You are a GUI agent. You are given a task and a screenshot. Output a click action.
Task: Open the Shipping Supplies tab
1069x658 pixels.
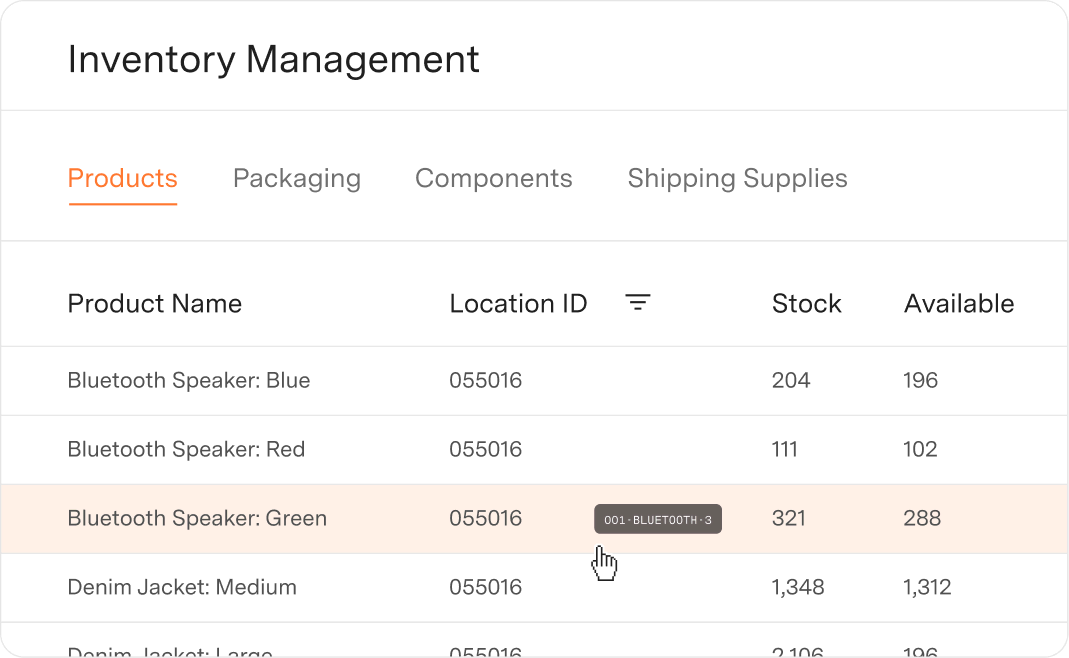pos(737,178)
